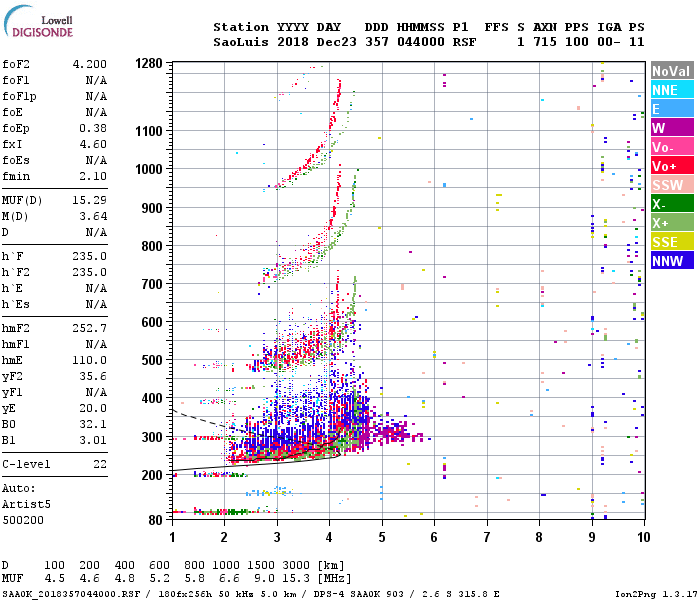Click the hmF2 value 252.7
700x600 pixels.
point(90,328)
